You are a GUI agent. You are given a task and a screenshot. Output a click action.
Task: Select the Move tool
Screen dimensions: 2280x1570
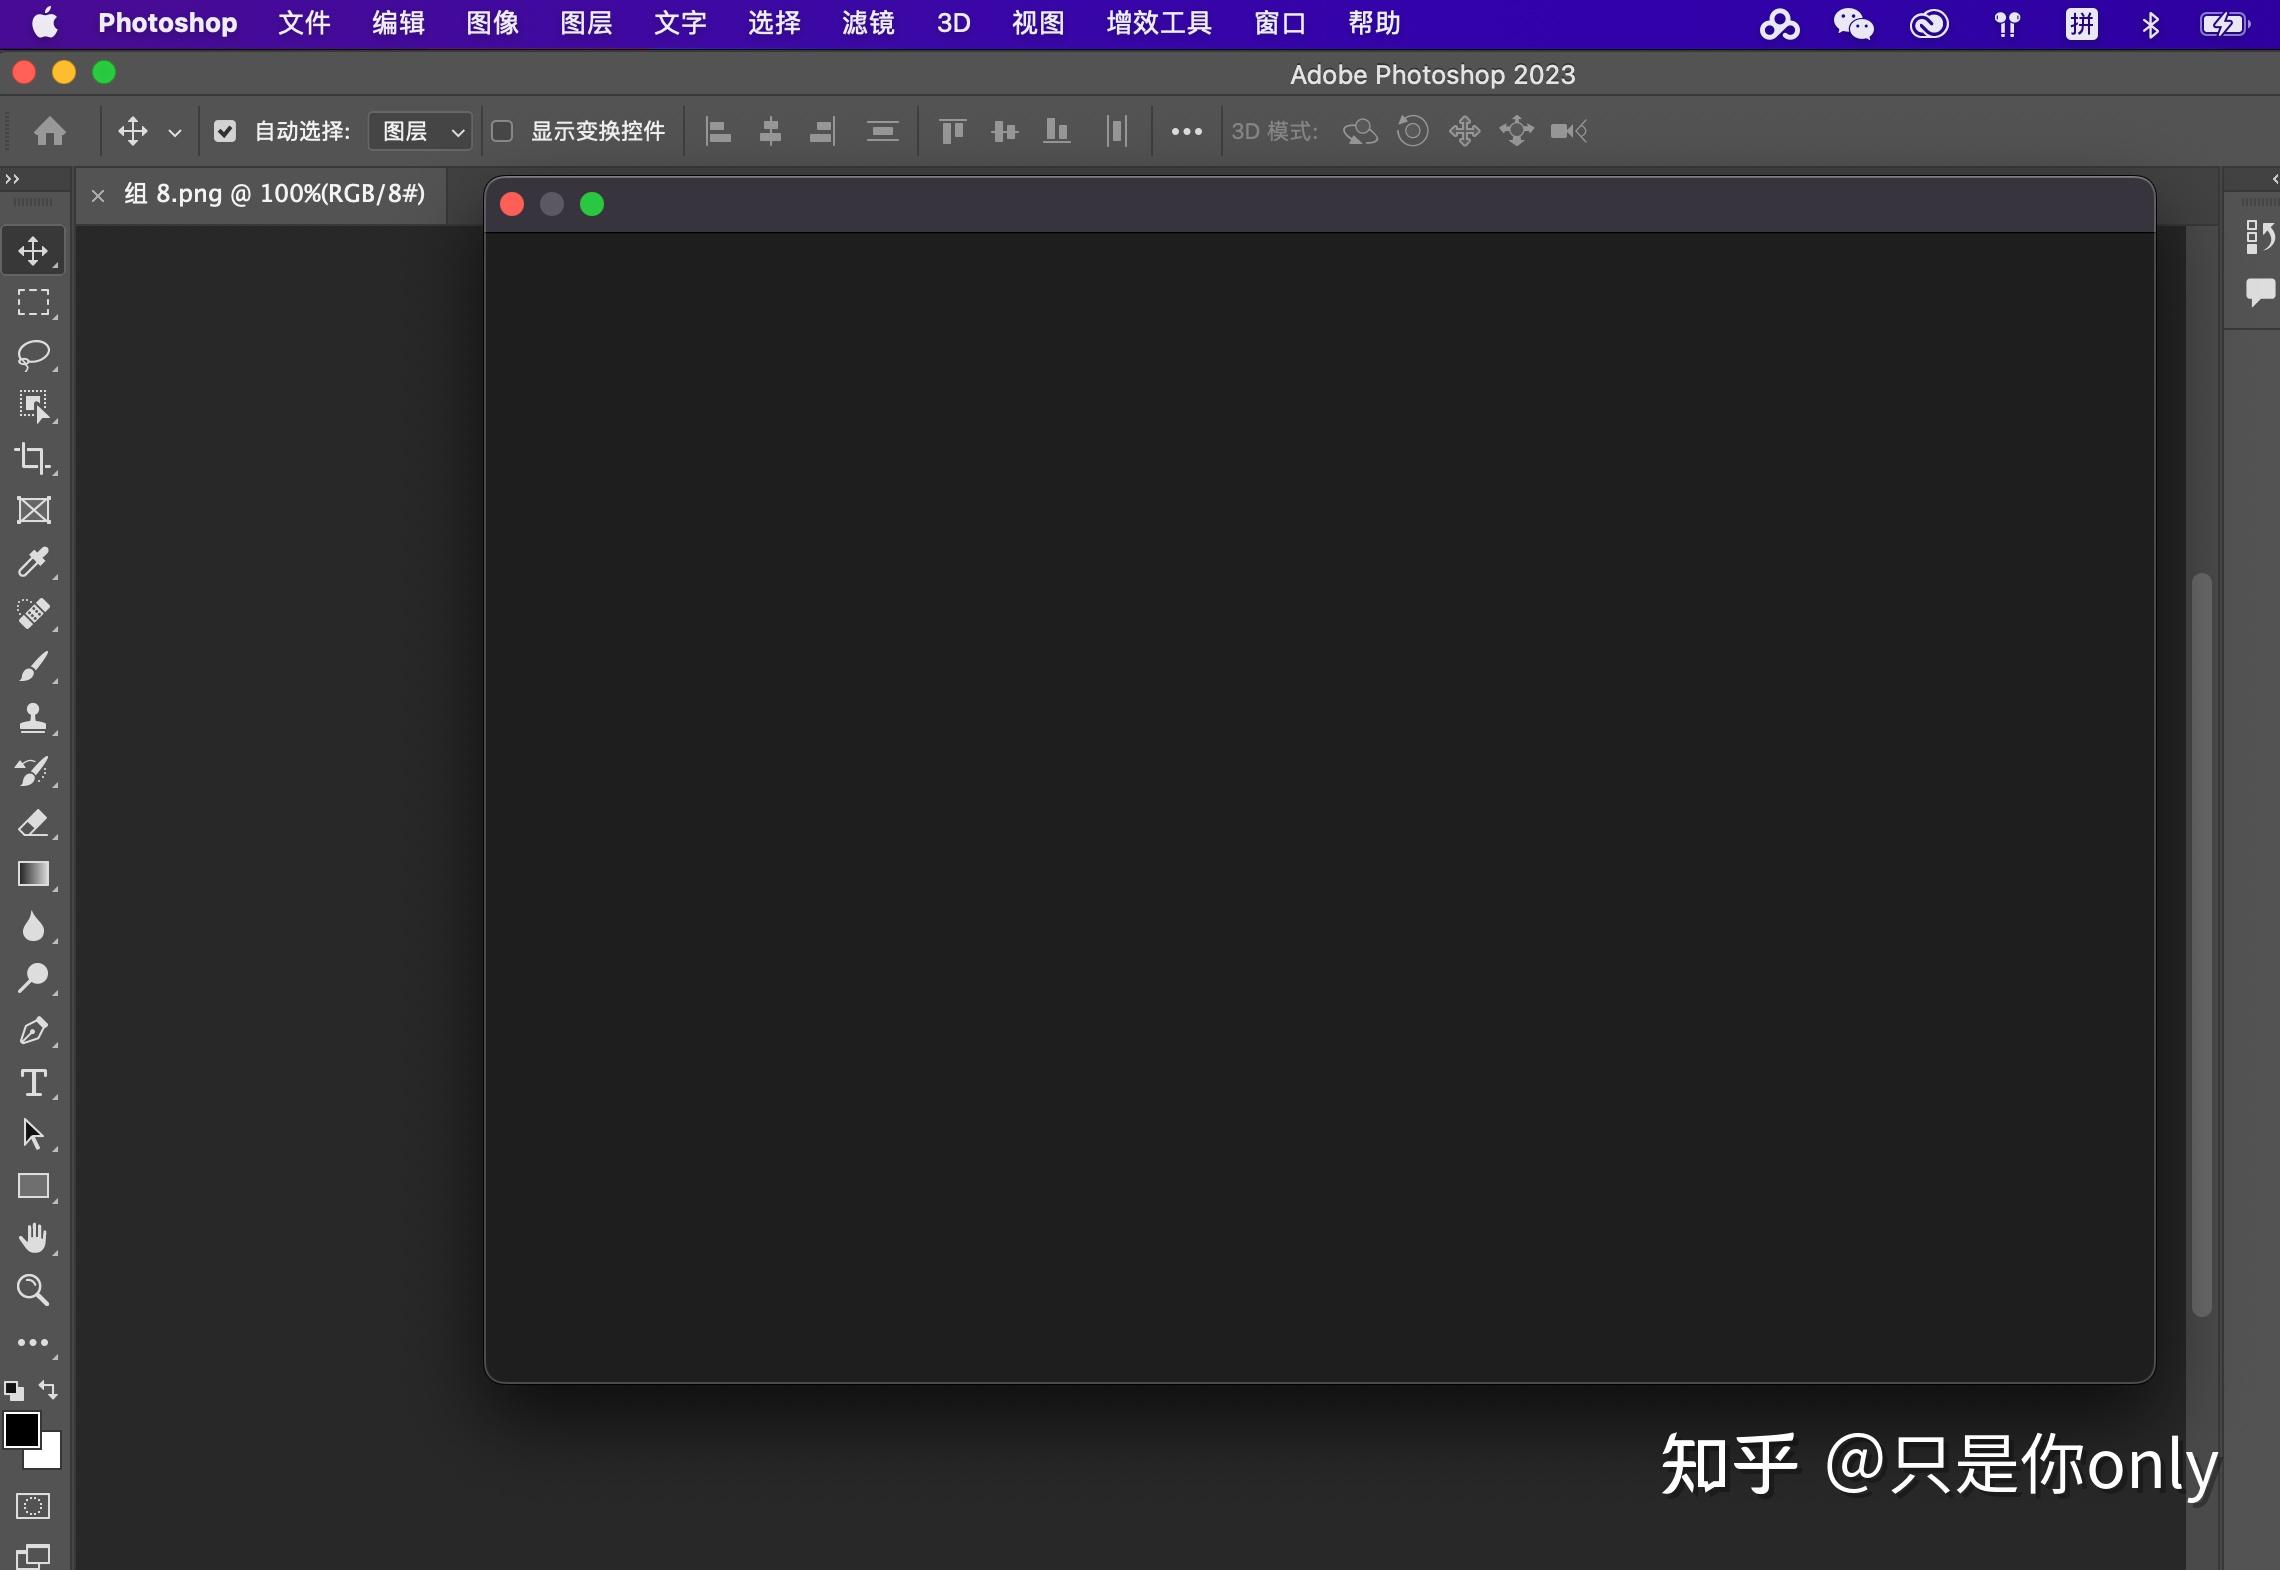coord(33,250)
